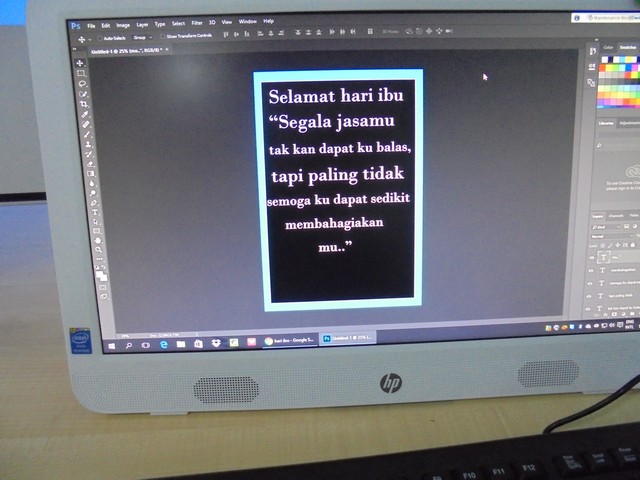Screen dimensions: 640x480
Task: Select the Brush tool
Action: (x=87, y=134)
